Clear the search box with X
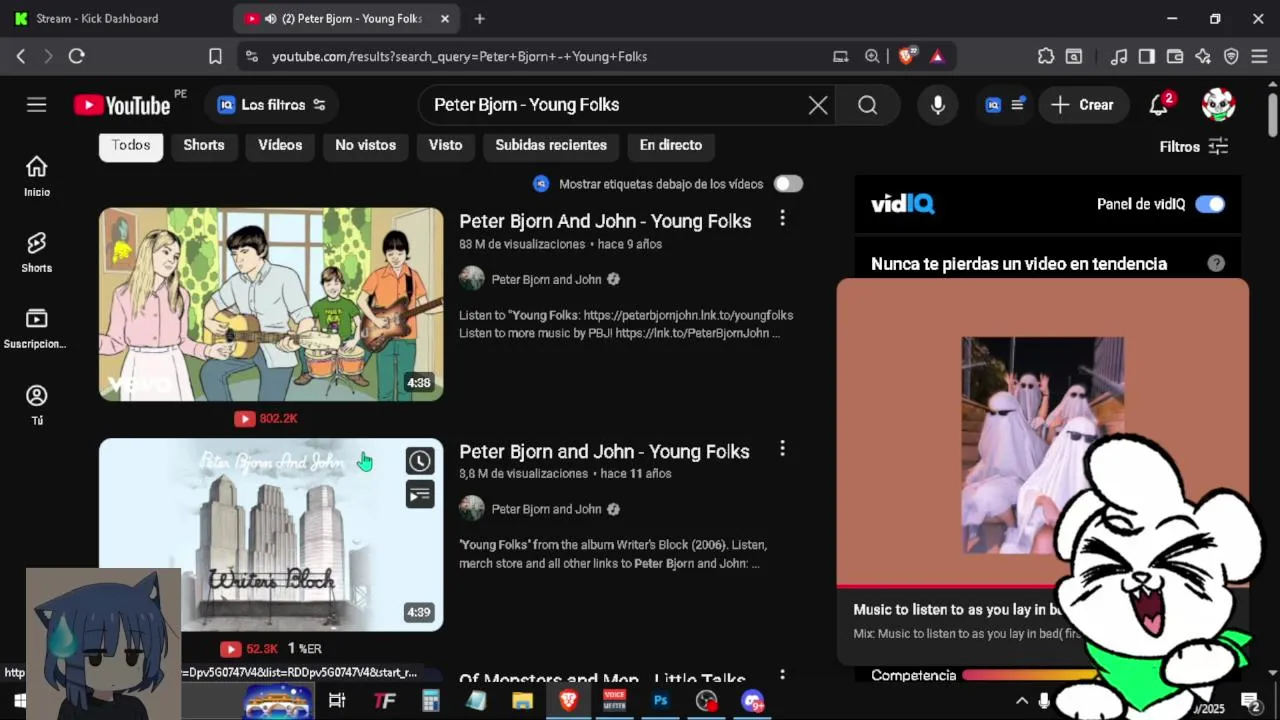 (818, 105)
